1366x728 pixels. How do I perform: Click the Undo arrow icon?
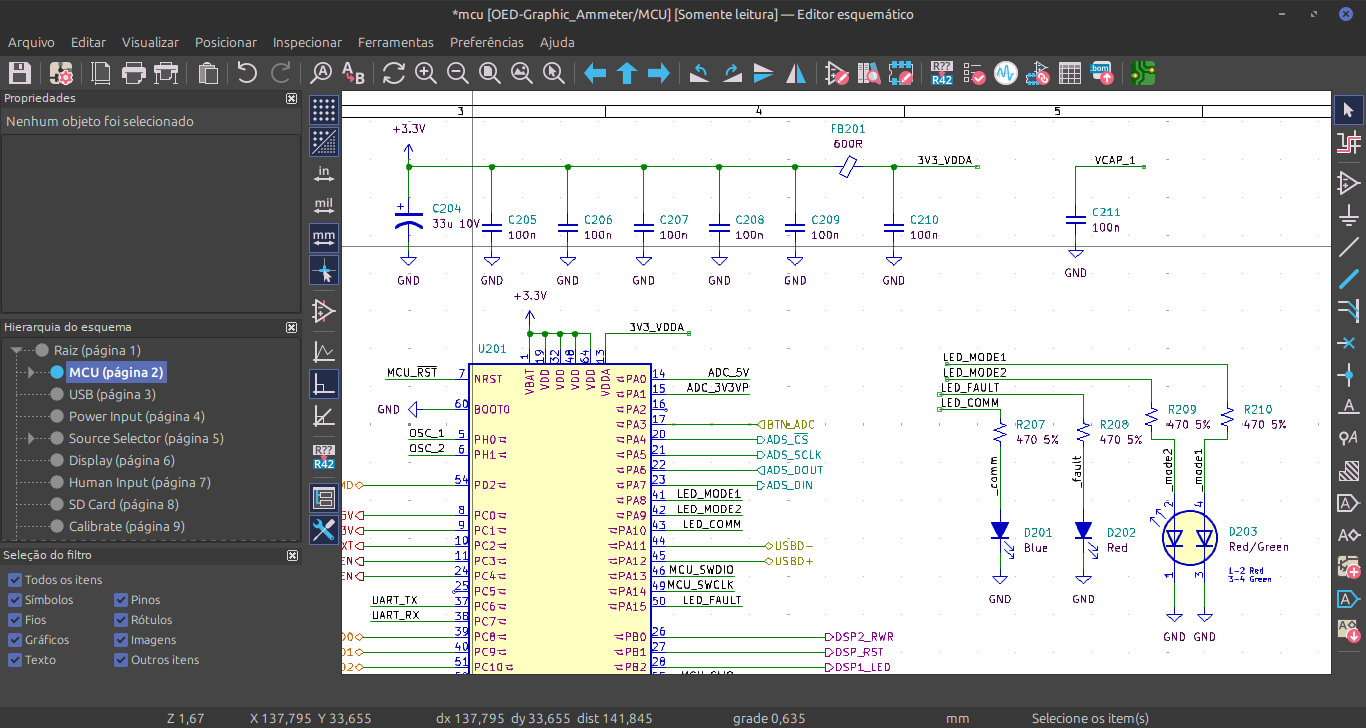click(247, 73)
